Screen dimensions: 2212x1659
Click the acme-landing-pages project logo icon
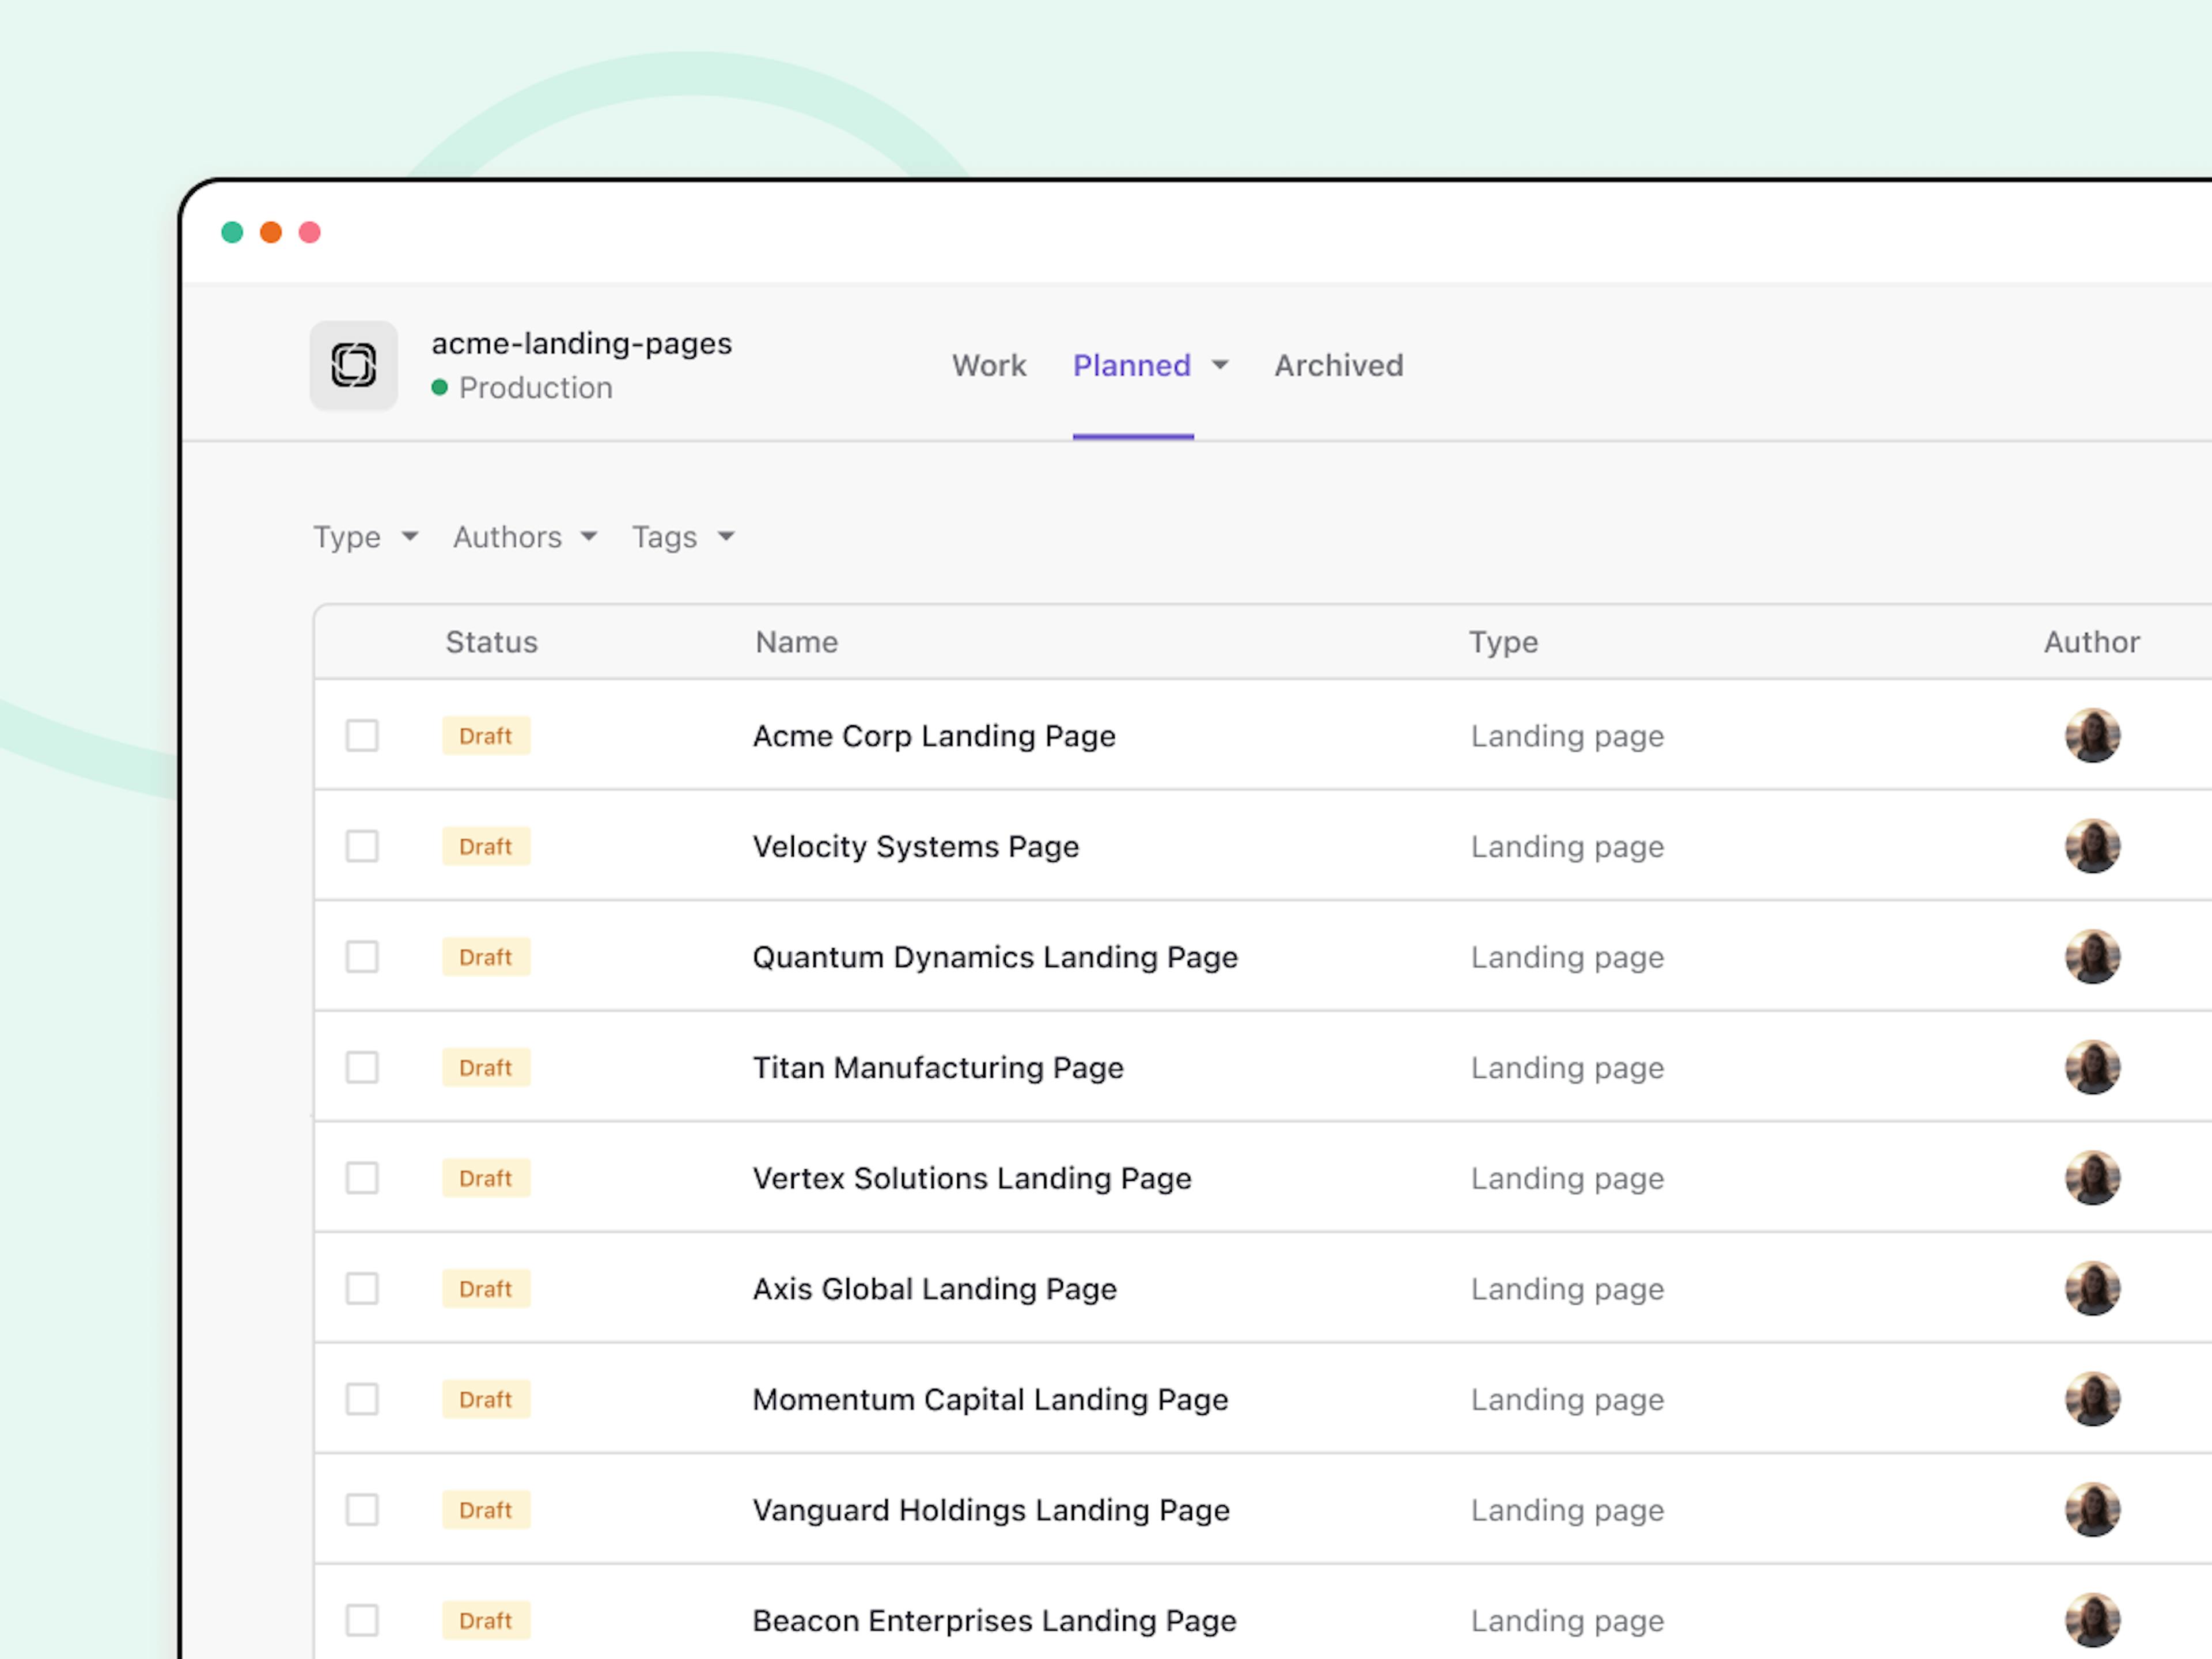(x=353, y=365)
